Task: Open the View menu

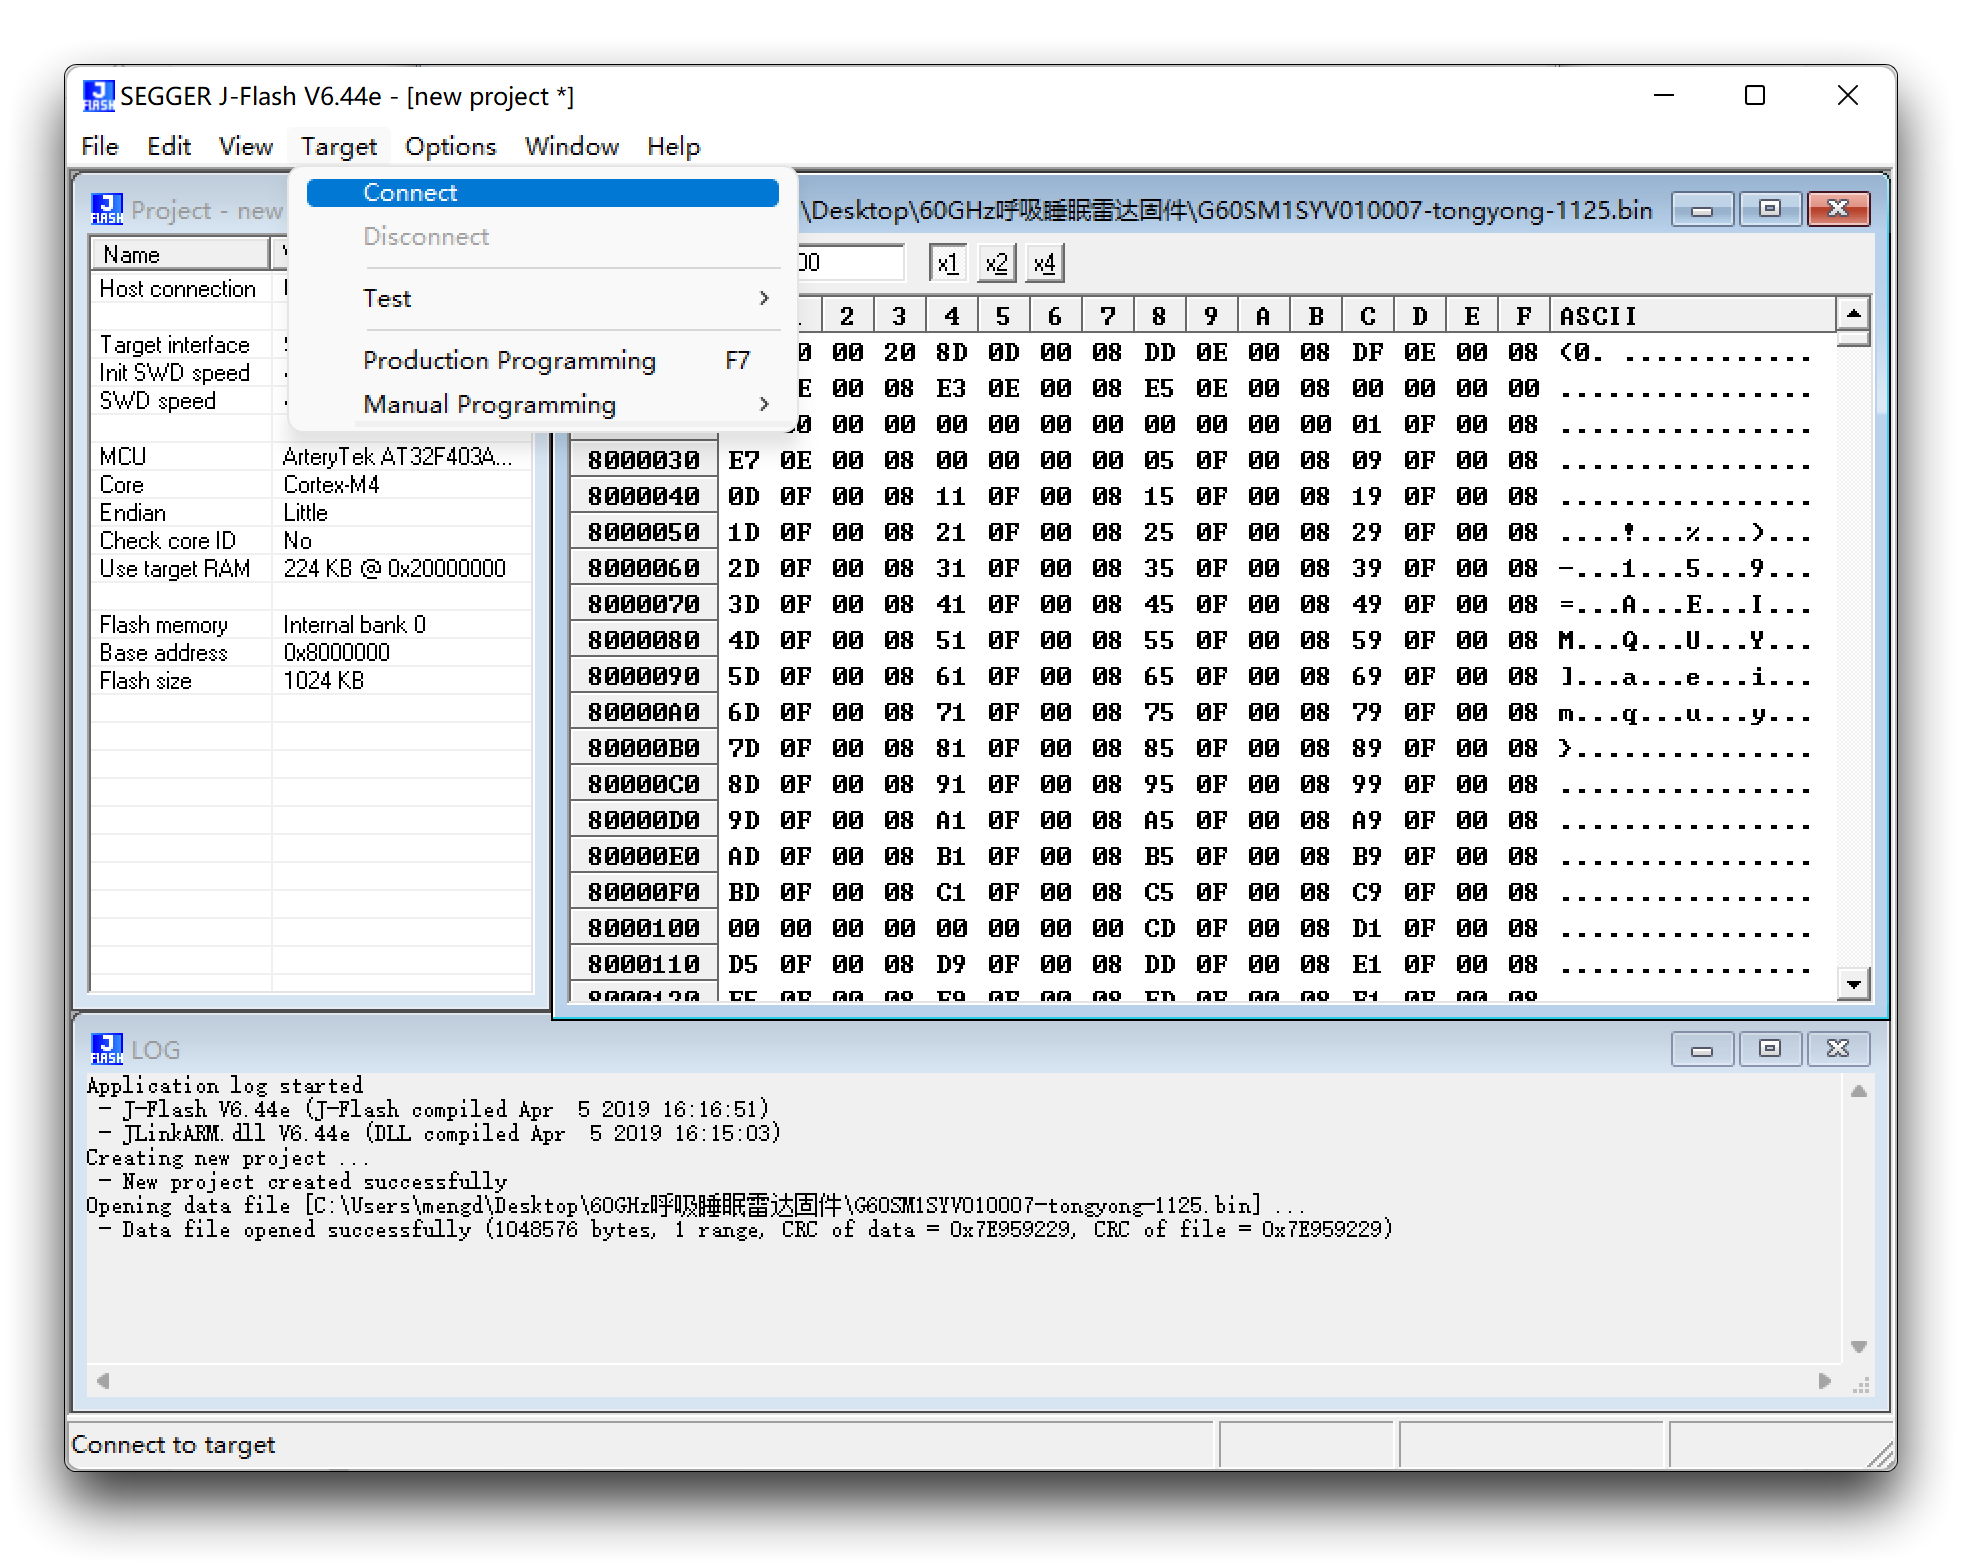Action: [x=246, y=147]
